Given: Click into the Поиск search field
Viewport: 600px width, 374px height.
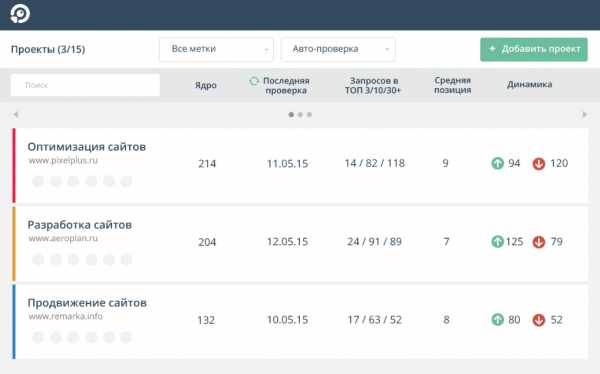Looking at the screenshot, I should tap(85, 85).
